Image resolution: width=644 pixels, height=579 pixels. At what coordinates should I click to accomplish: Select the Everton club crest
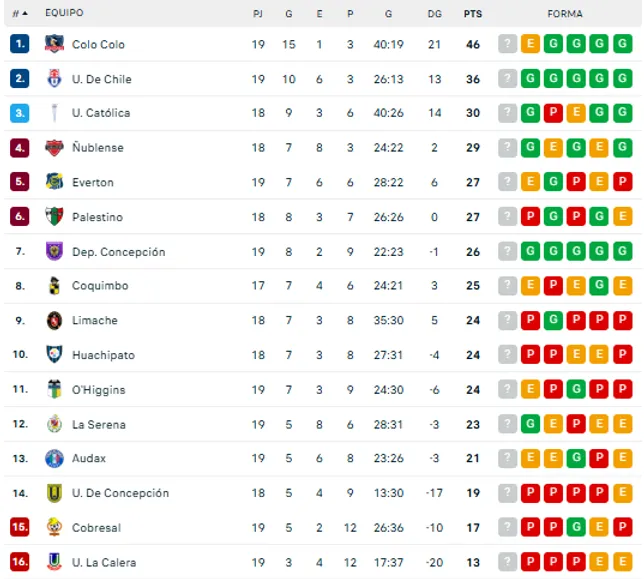pos(54,182)
